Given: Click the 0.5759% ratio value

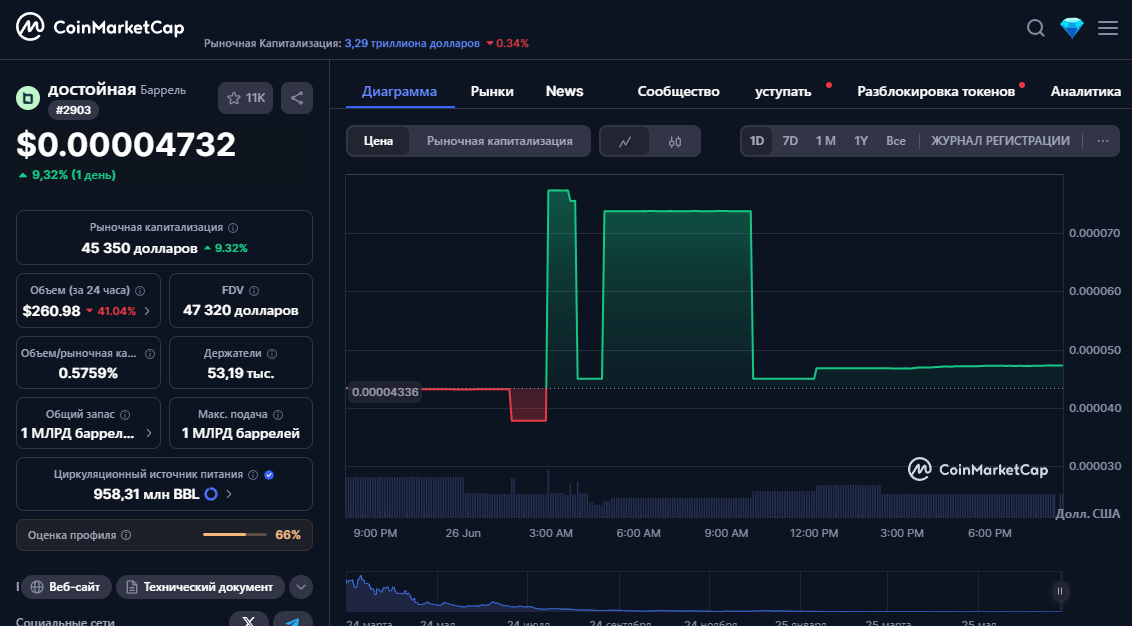Looking at the screenshot, I should [88, 373].
